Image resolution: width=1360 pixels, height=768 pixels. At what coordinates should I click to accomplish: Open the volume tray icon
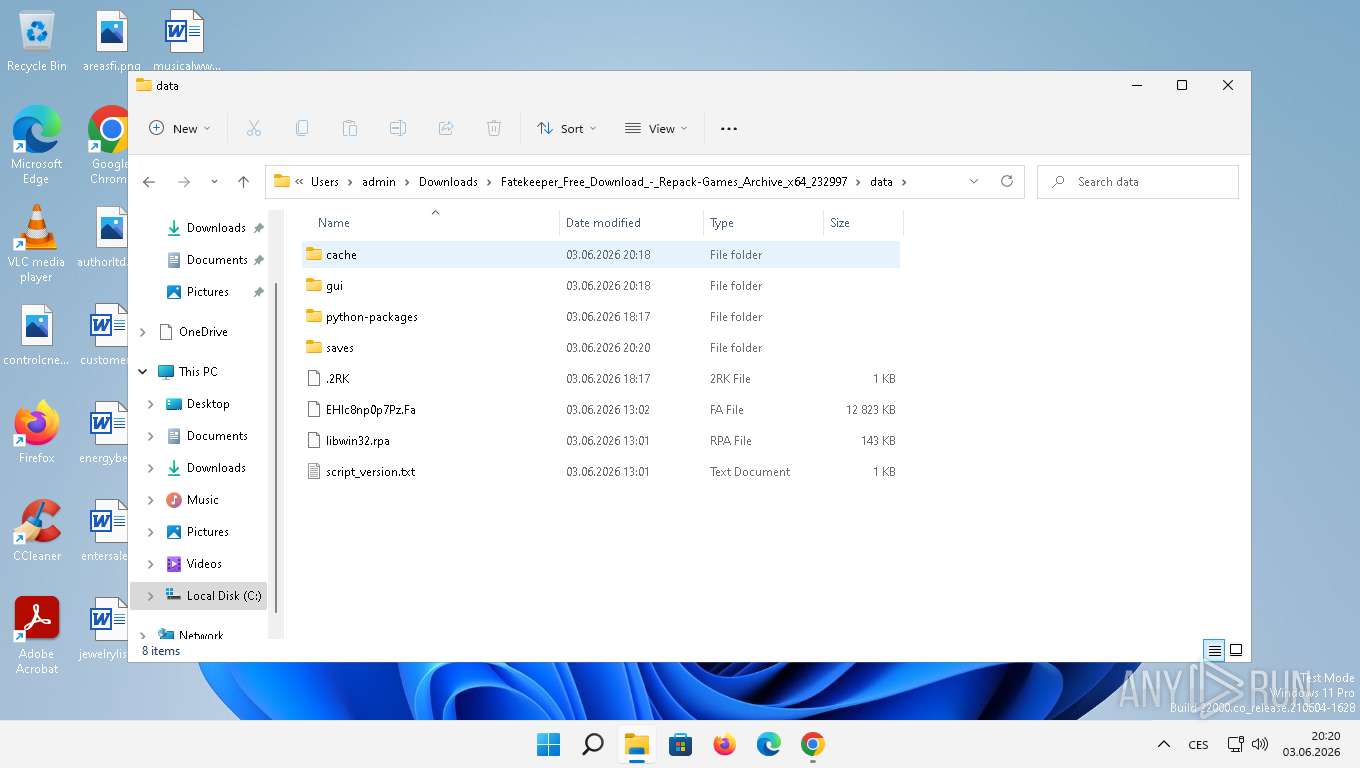(x=1260, y=744)
